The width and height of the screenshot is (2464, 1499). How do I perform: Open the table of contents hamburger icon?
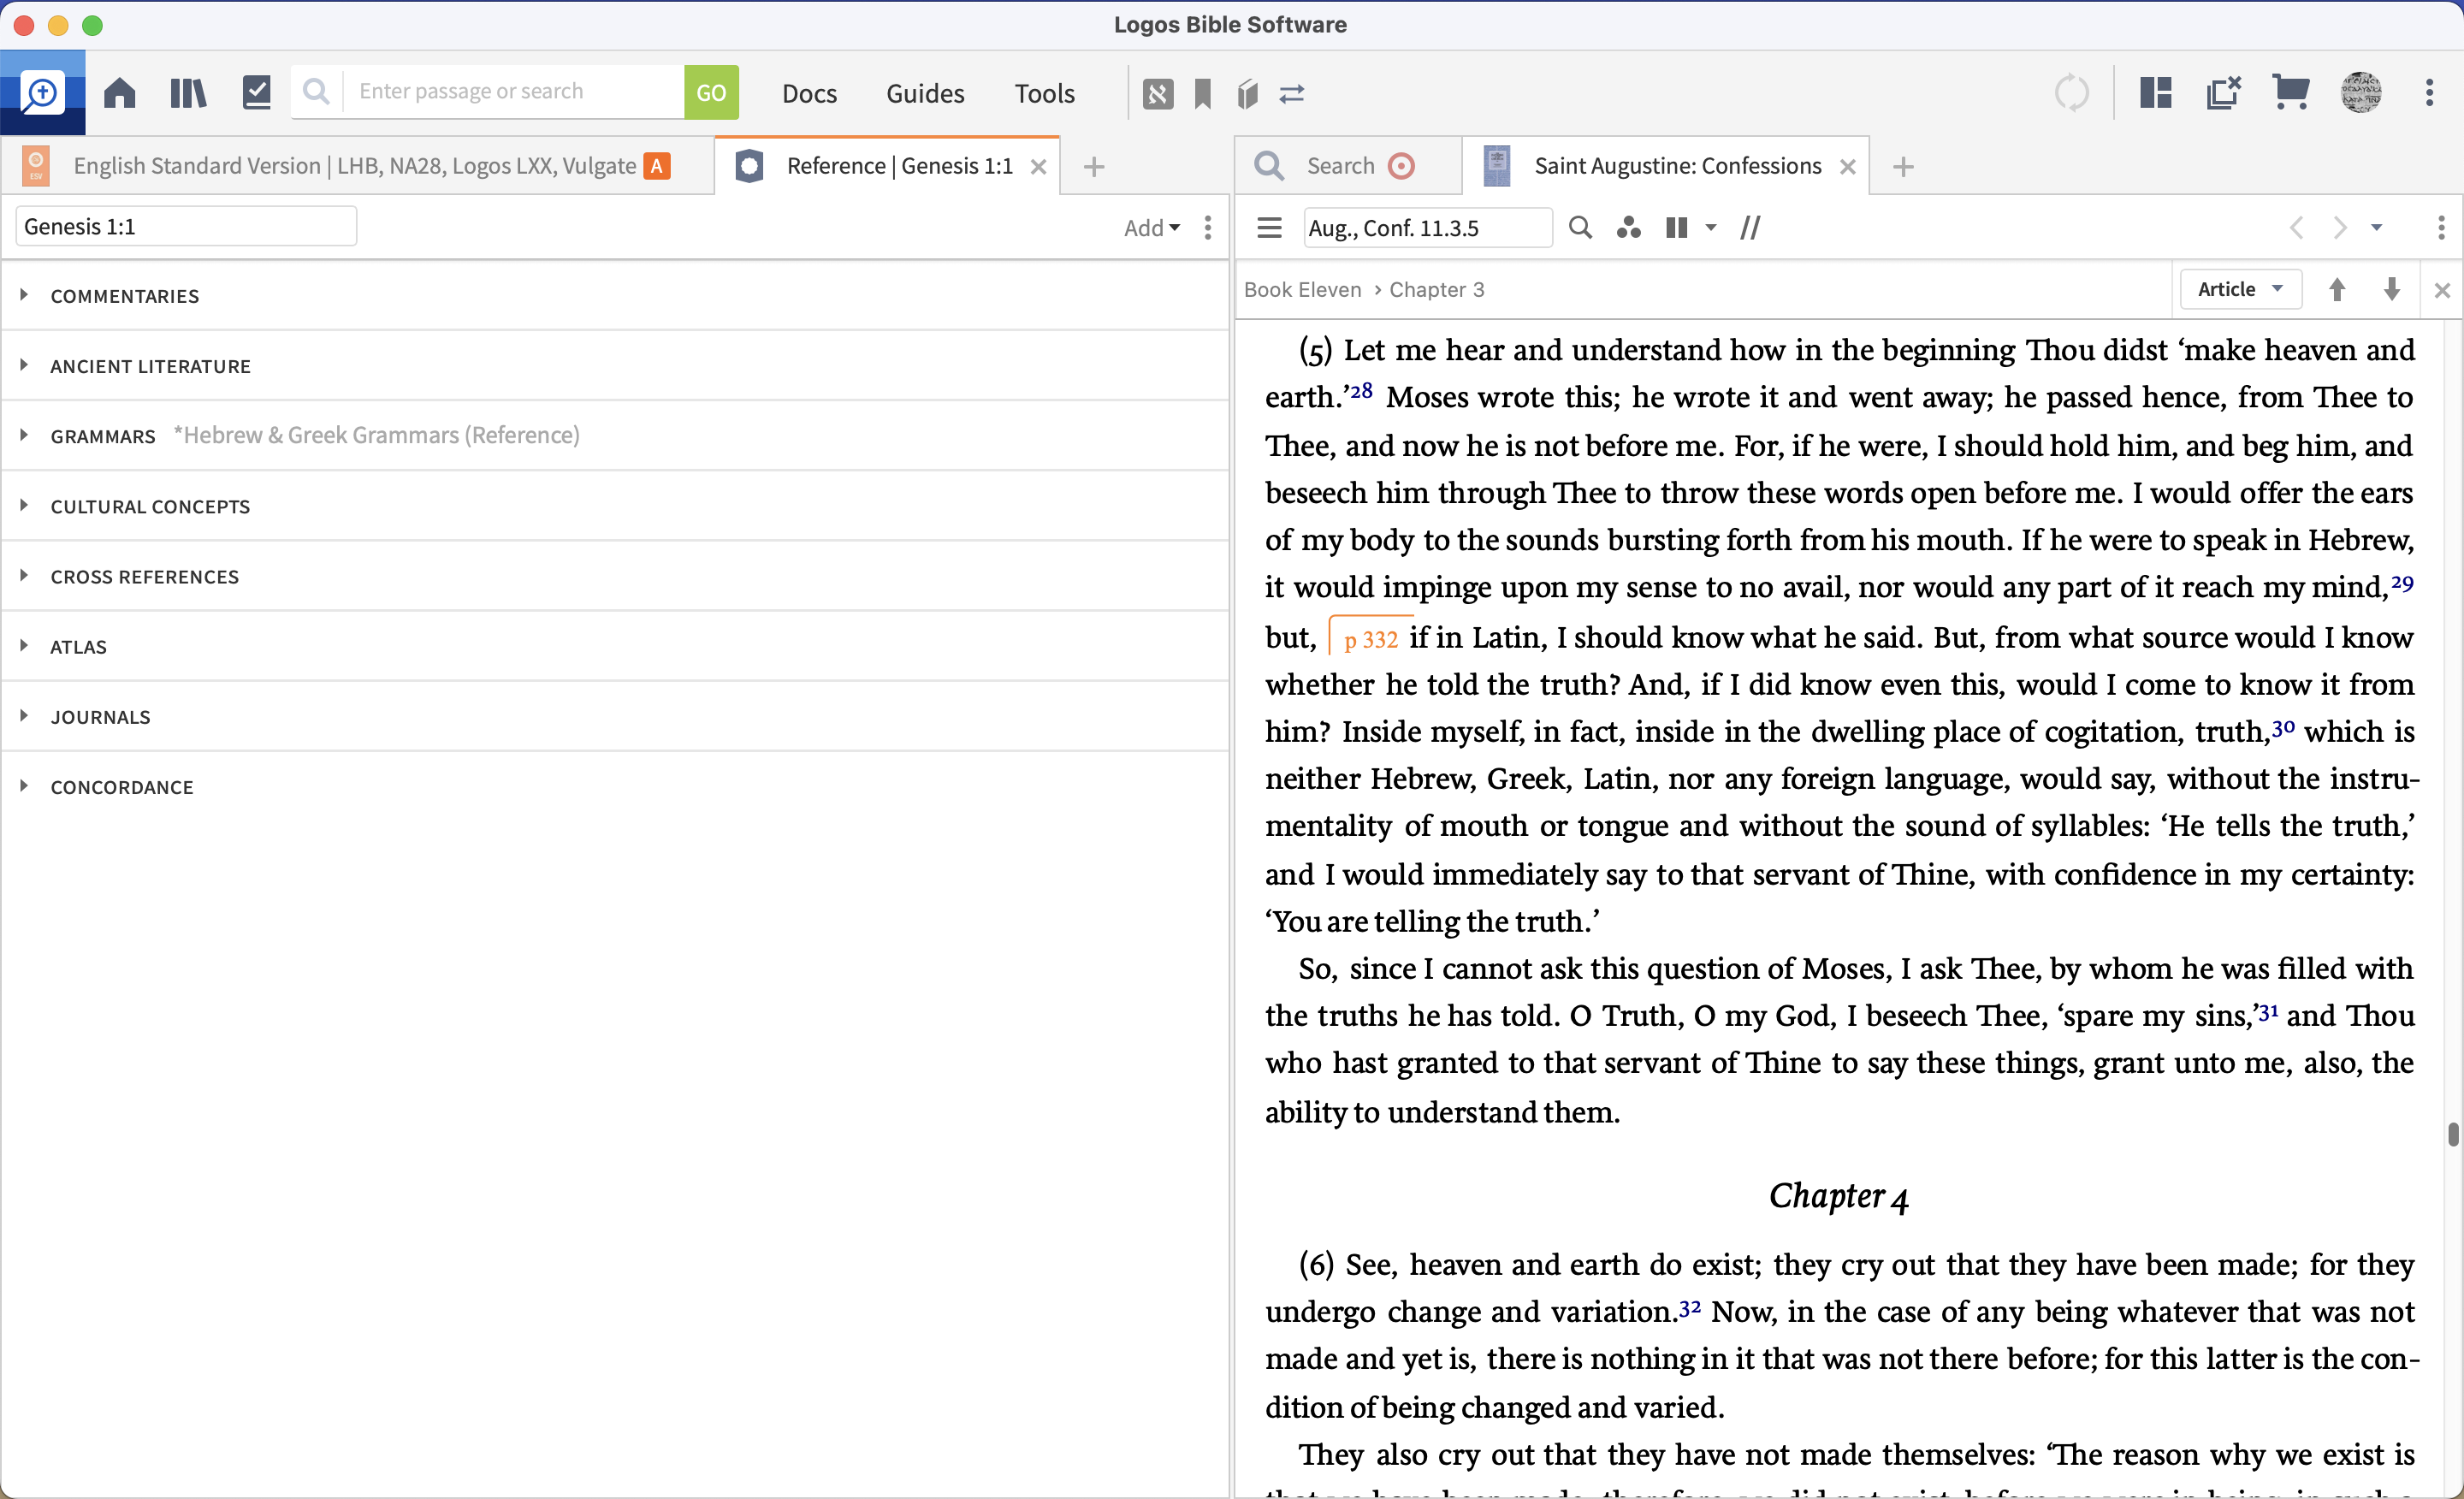[1269, 228]
